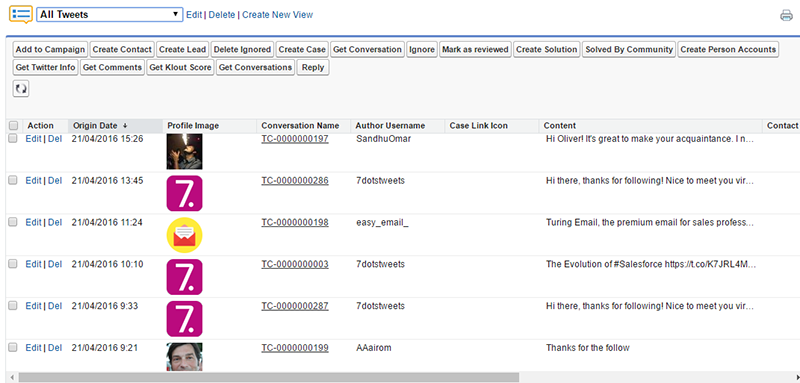800x383 pixels.
Task: Click Edit in the 21/04/2016 10:10 row
Action: (x=33, y=264)
